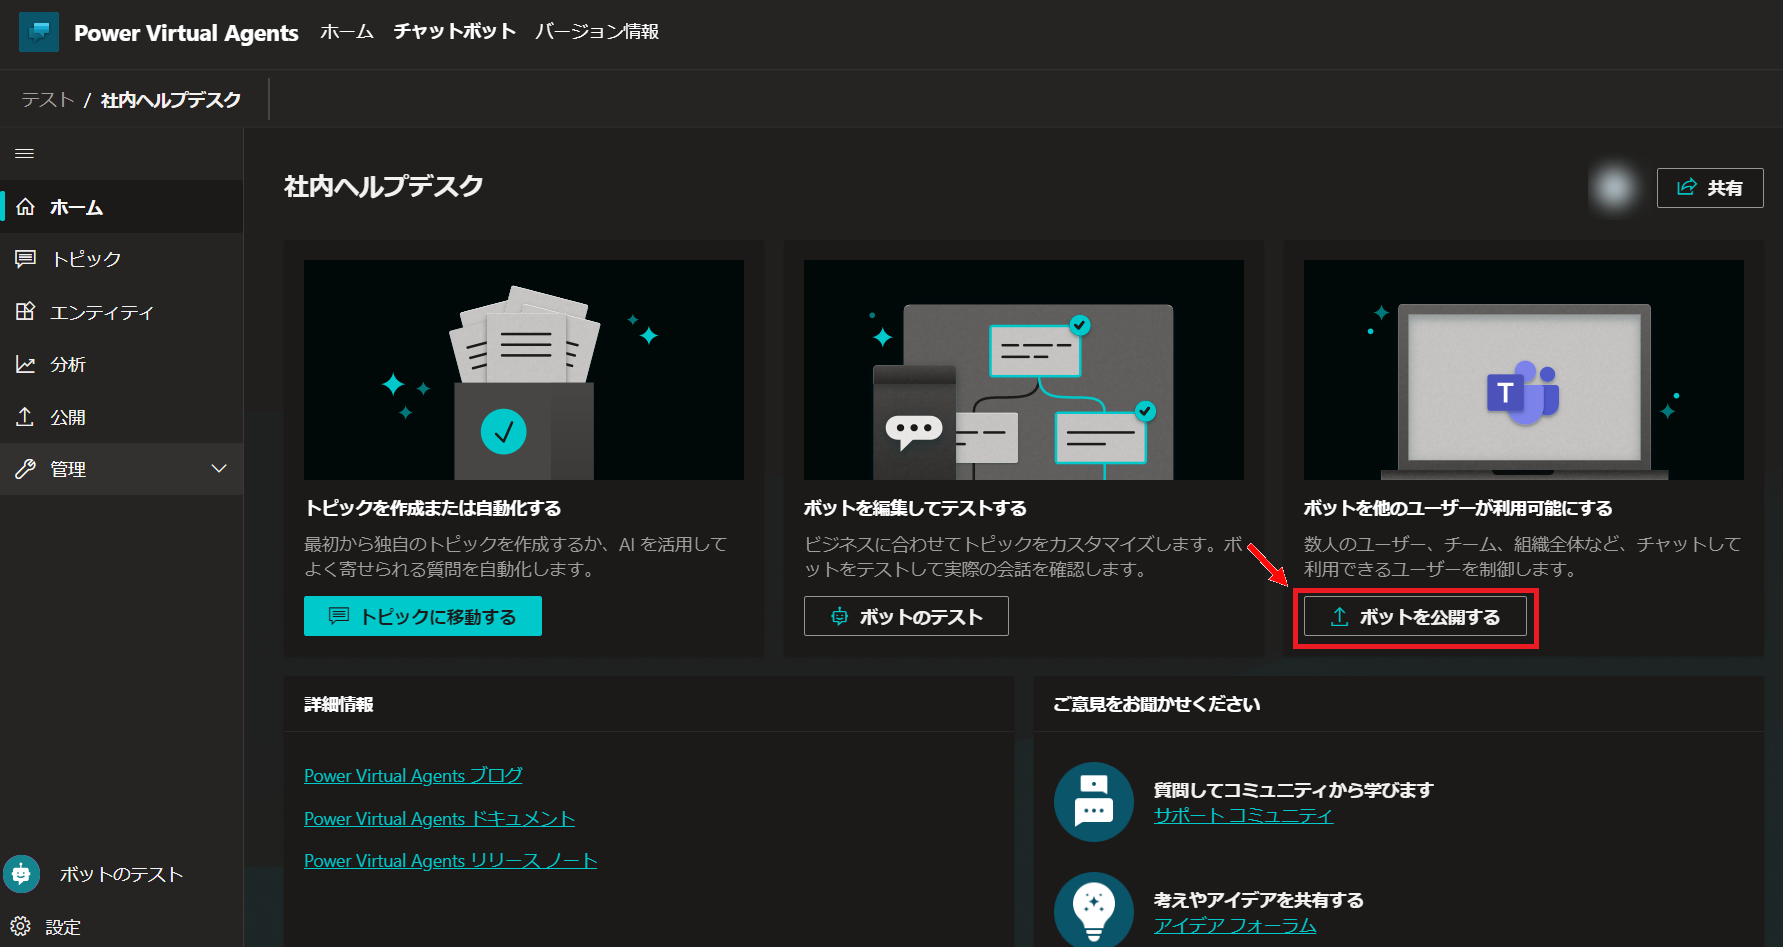Go to テスト in the breadcrumb
The image size is (1783, 947).
[48, 100]
